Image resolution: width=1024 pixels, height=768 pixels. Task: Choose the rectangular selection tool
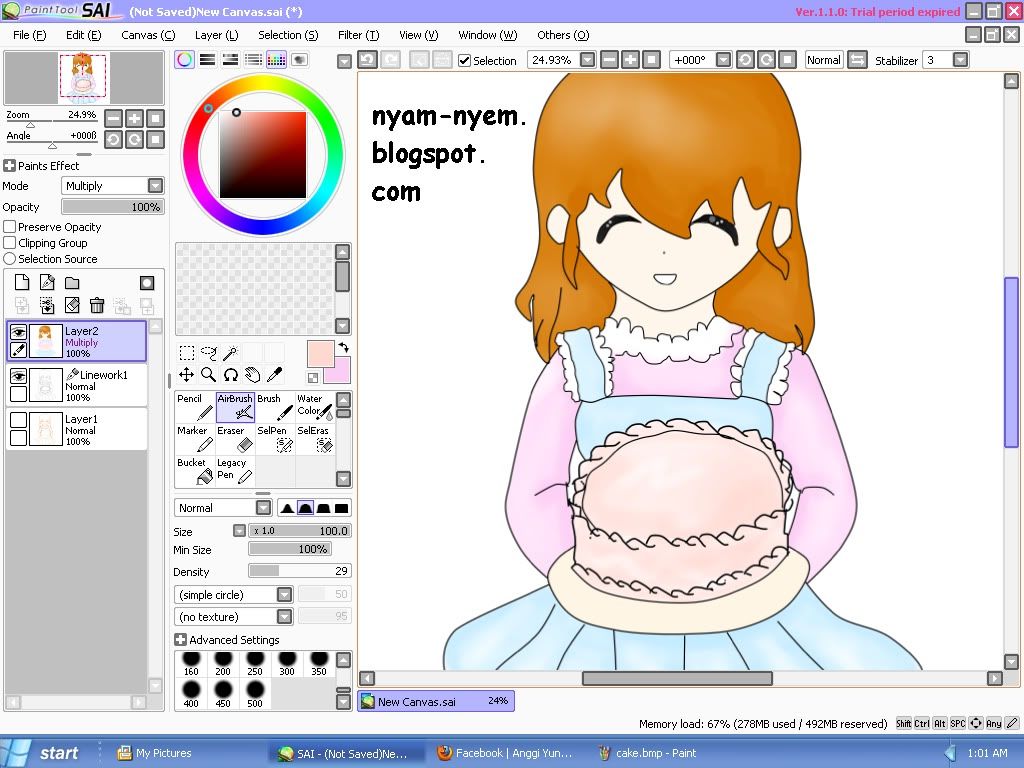click(187, 353)
